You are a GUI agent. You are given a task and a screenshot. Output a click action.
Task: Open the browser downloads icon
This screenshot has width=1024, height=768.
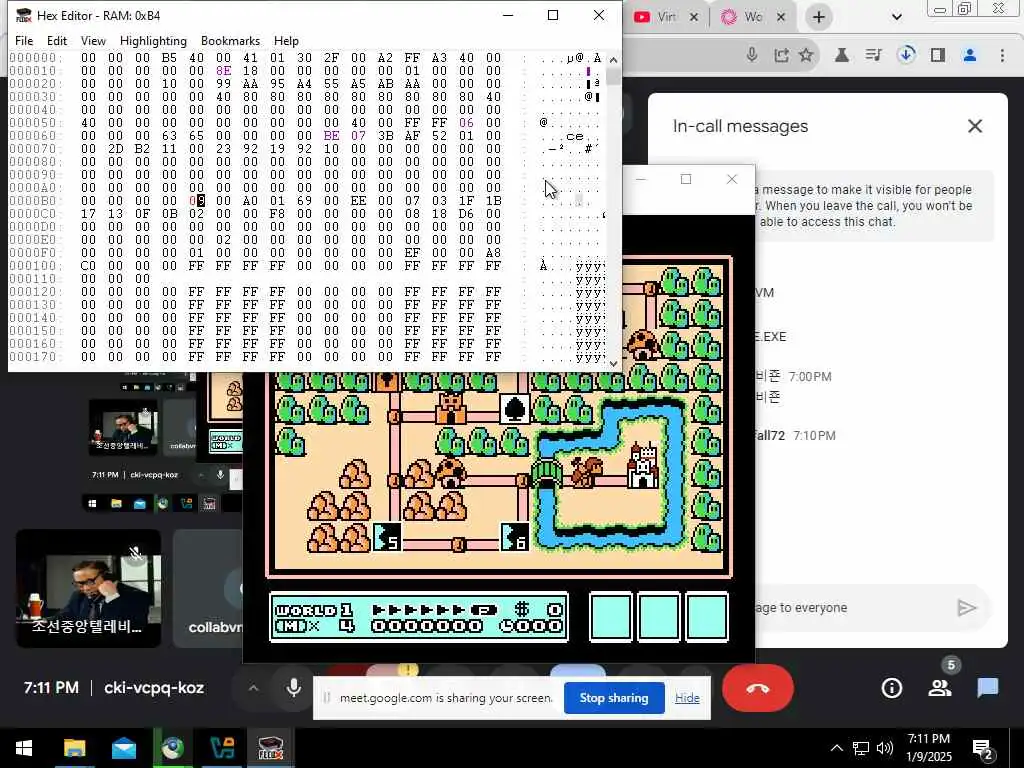point(906,55)
